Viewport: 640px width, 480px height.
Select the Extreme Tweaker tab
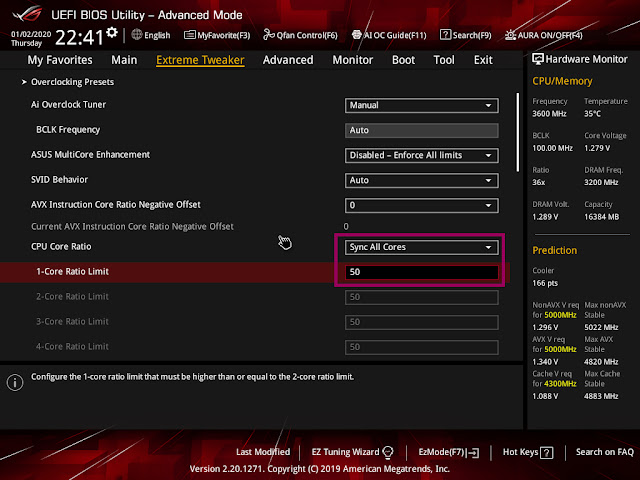(x=200, y=60)
